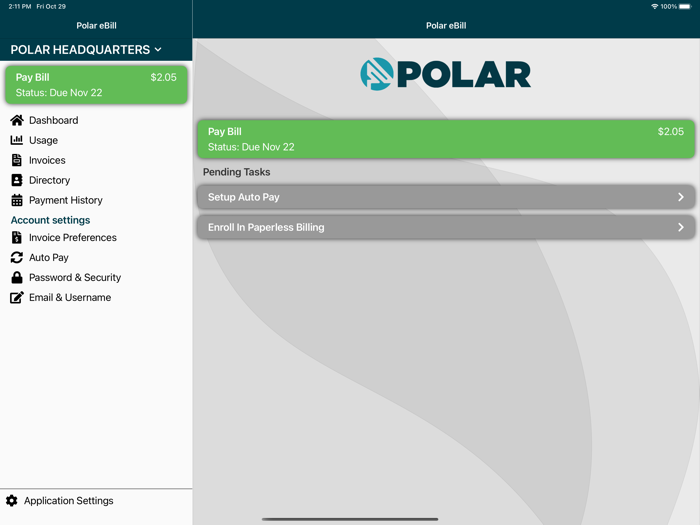The width and height of the screenshot is (700, 525).
Task: Click the battery indicator icon
Action: point(685,6)
